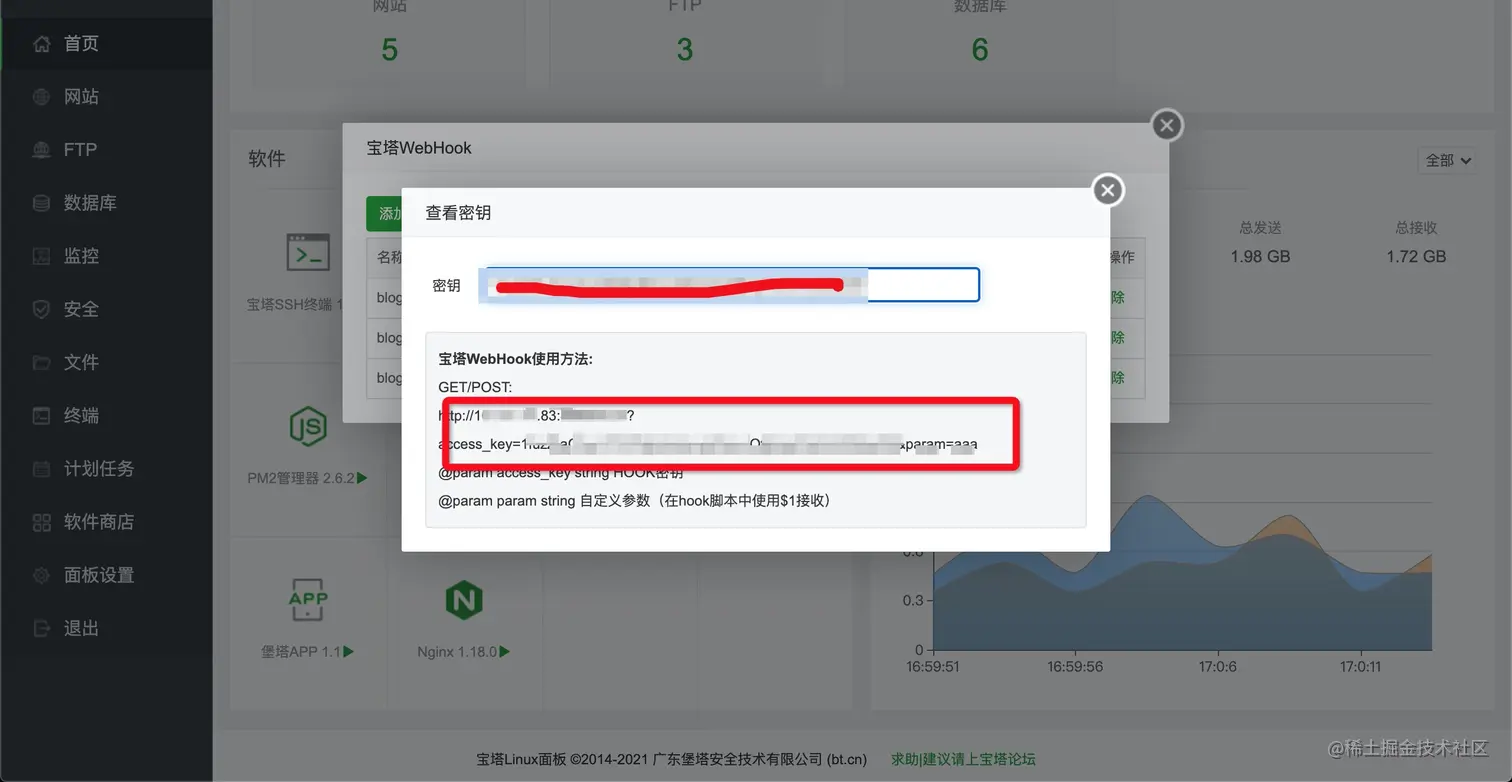Screen dimensions: 1512x782
Task: Open the 全部 dropdown filter
Action: pos(1447,160)
